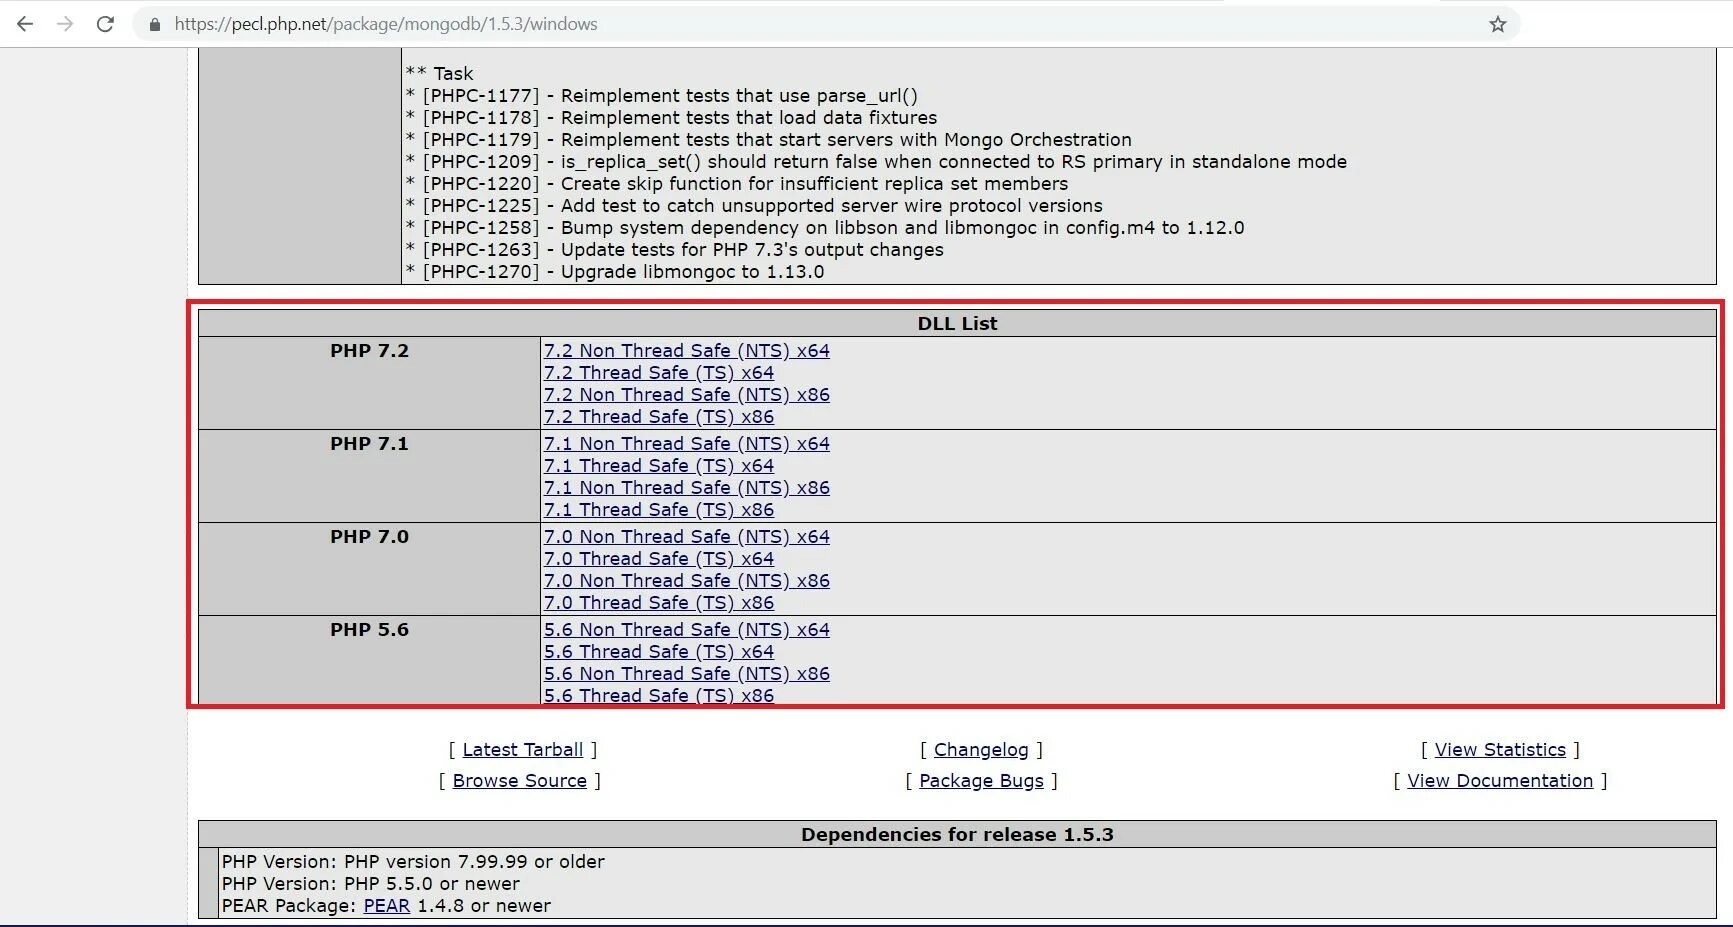
Task: Reload the current page
Action: click(x=105, y=24)
